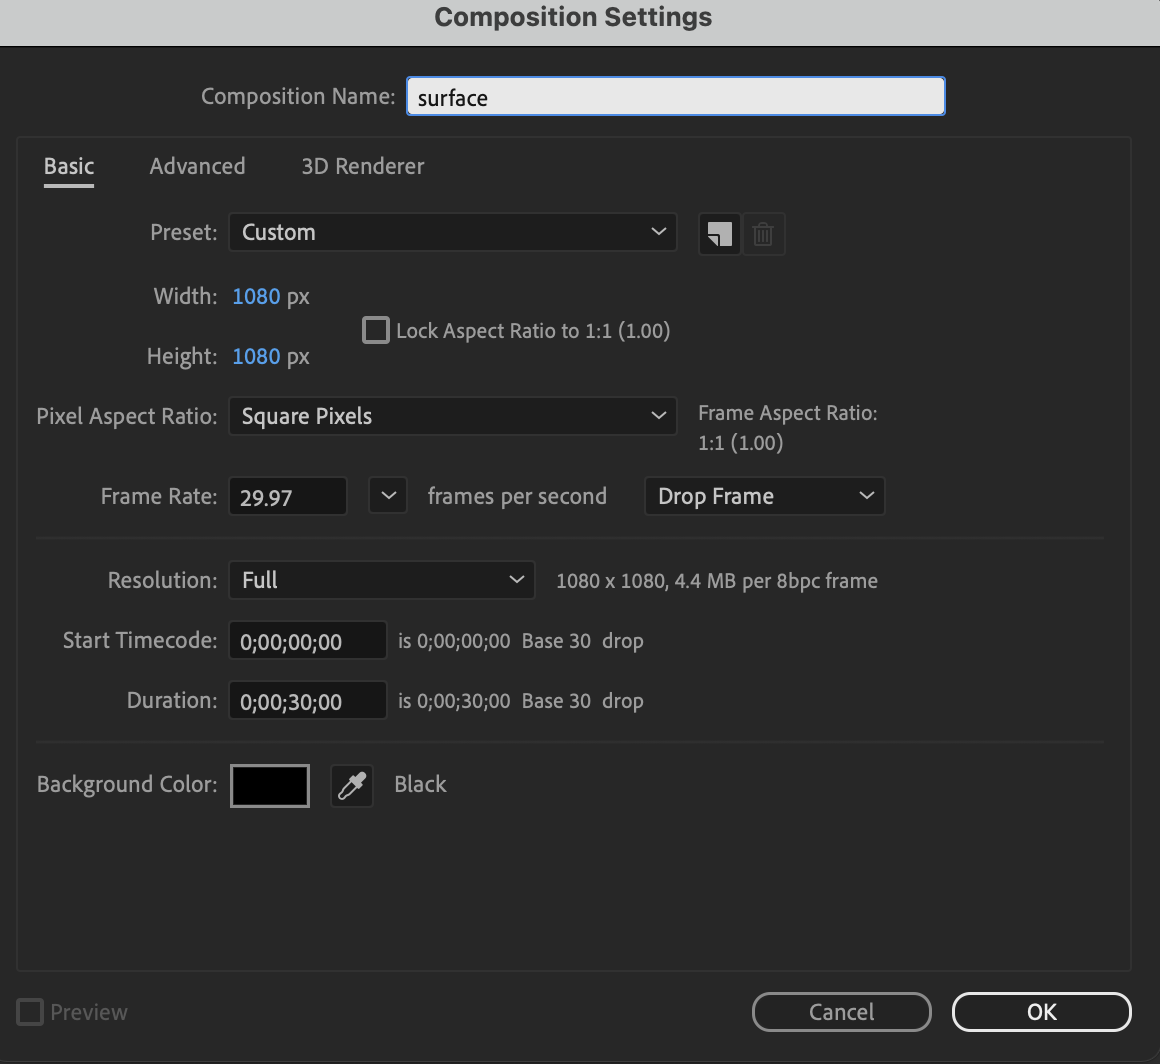Open the Pixel Aspect Ratio dropdown

click(x=452, y=416)
